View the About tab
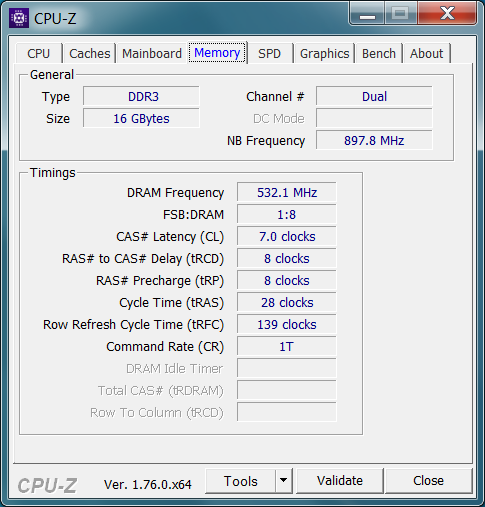The height and width of the screenshot is (507, 485). [427, 54]
